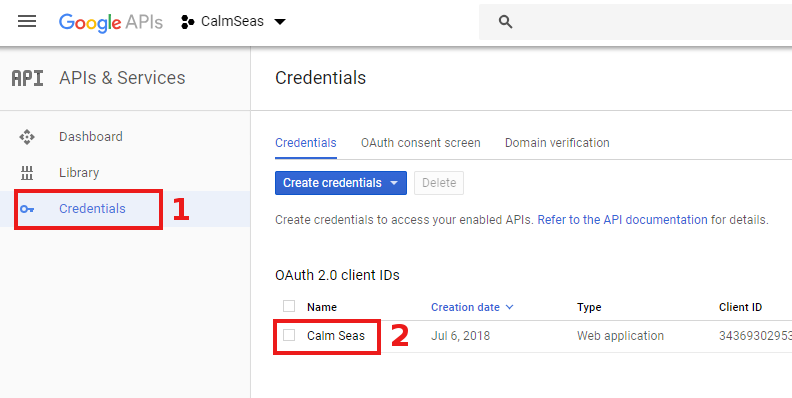The height and width of the screenshot is (398, 792).
Task: Click the search magnifier icon
Action: click(x=505, y=22)
